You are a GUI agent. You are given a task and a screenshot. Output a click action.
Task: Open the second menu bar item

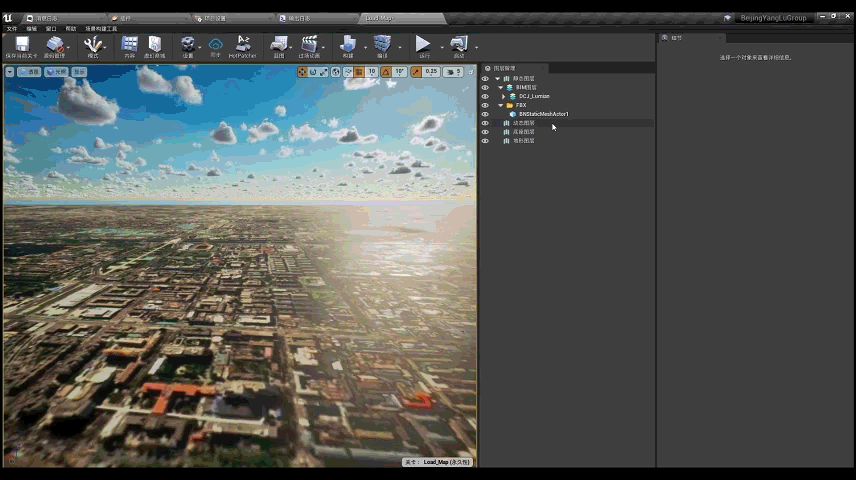[31, 29]
